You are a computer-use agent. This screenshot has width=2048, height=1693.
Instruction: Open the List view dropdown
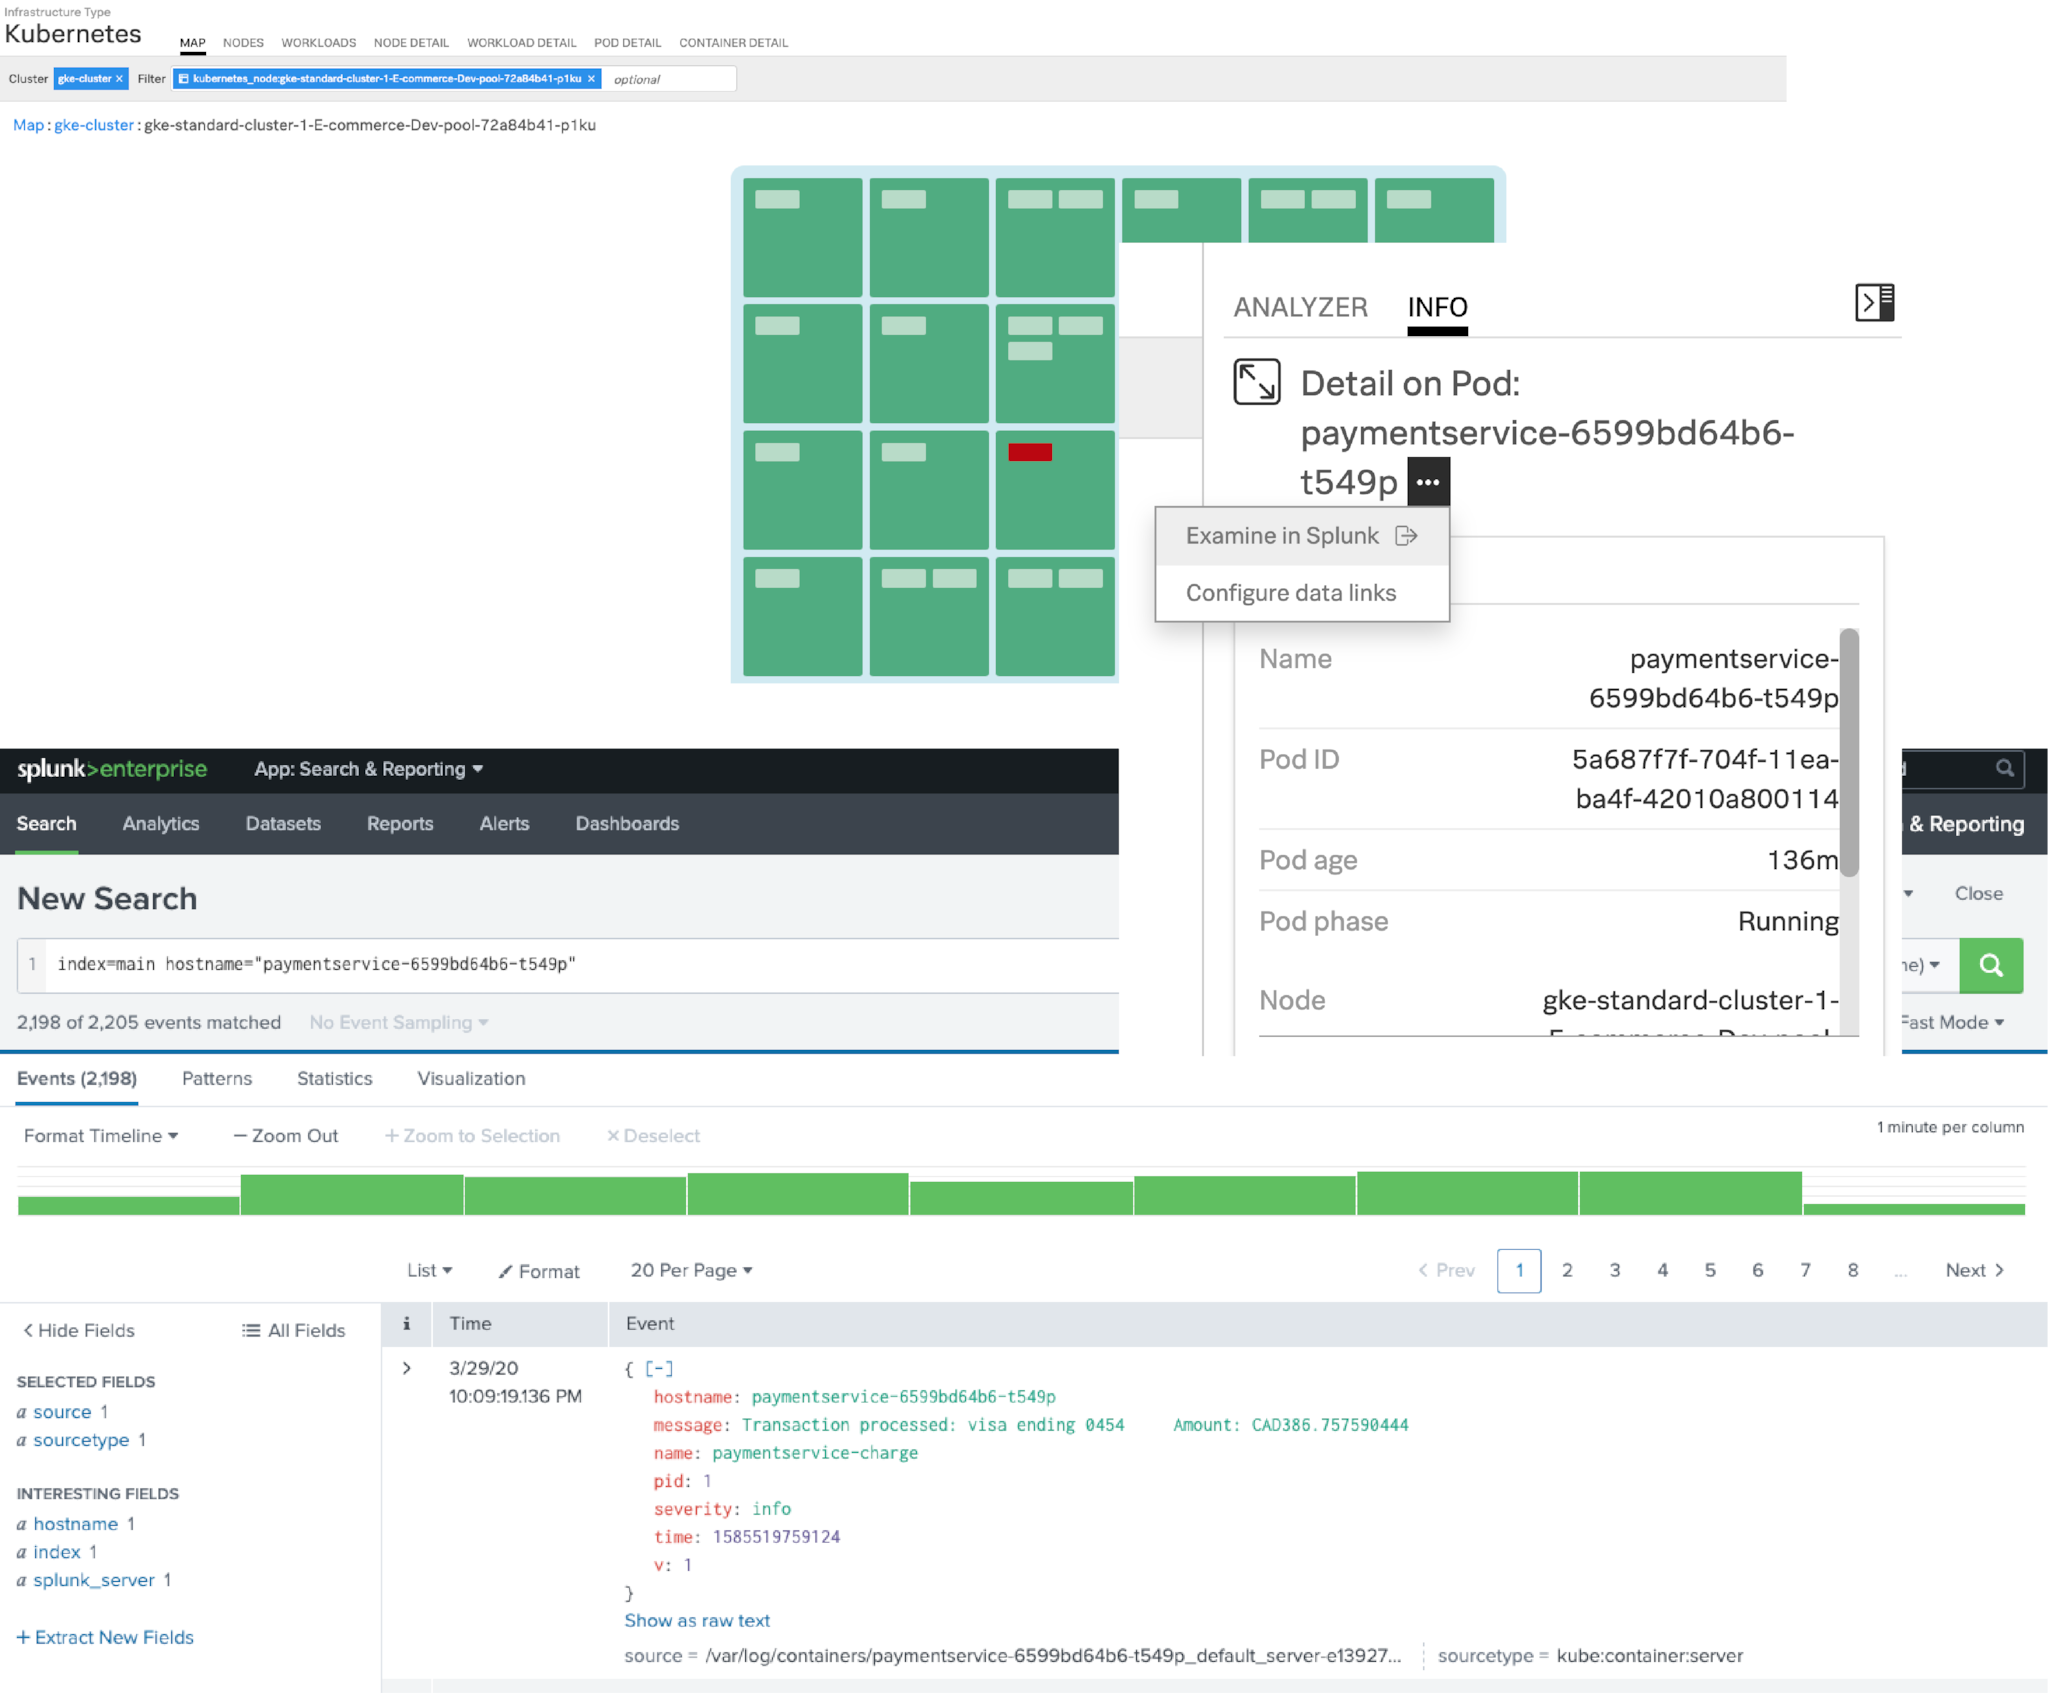(429, 1270)
